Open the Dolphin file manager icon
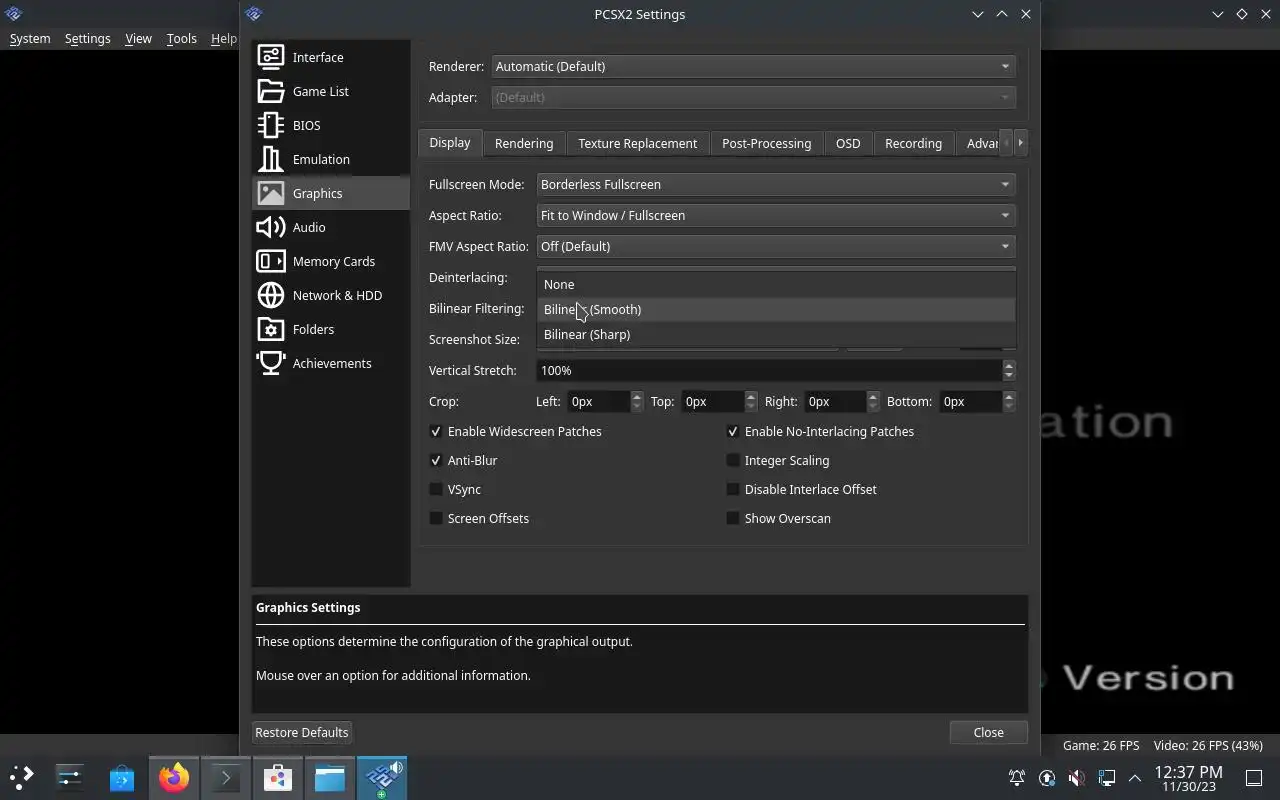The width and height of the screenshot is (1280, 800). 330,777
